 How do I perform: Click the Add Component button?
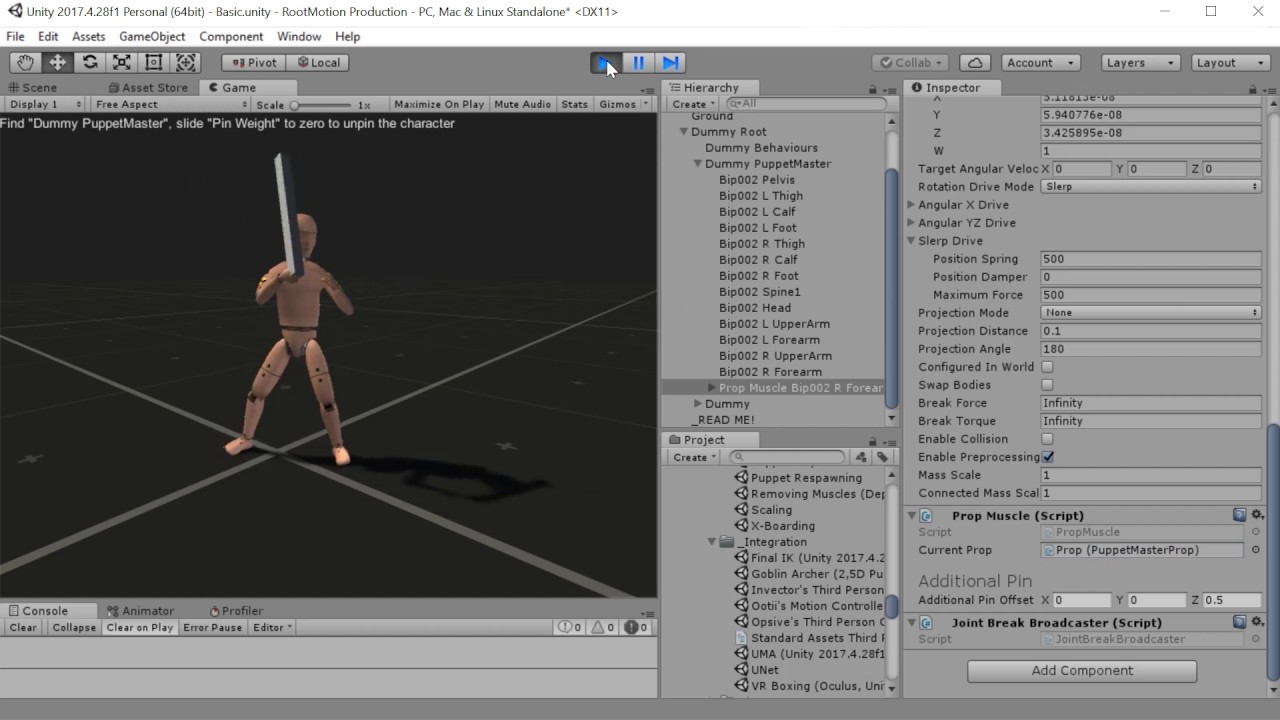coord(1082,671)
